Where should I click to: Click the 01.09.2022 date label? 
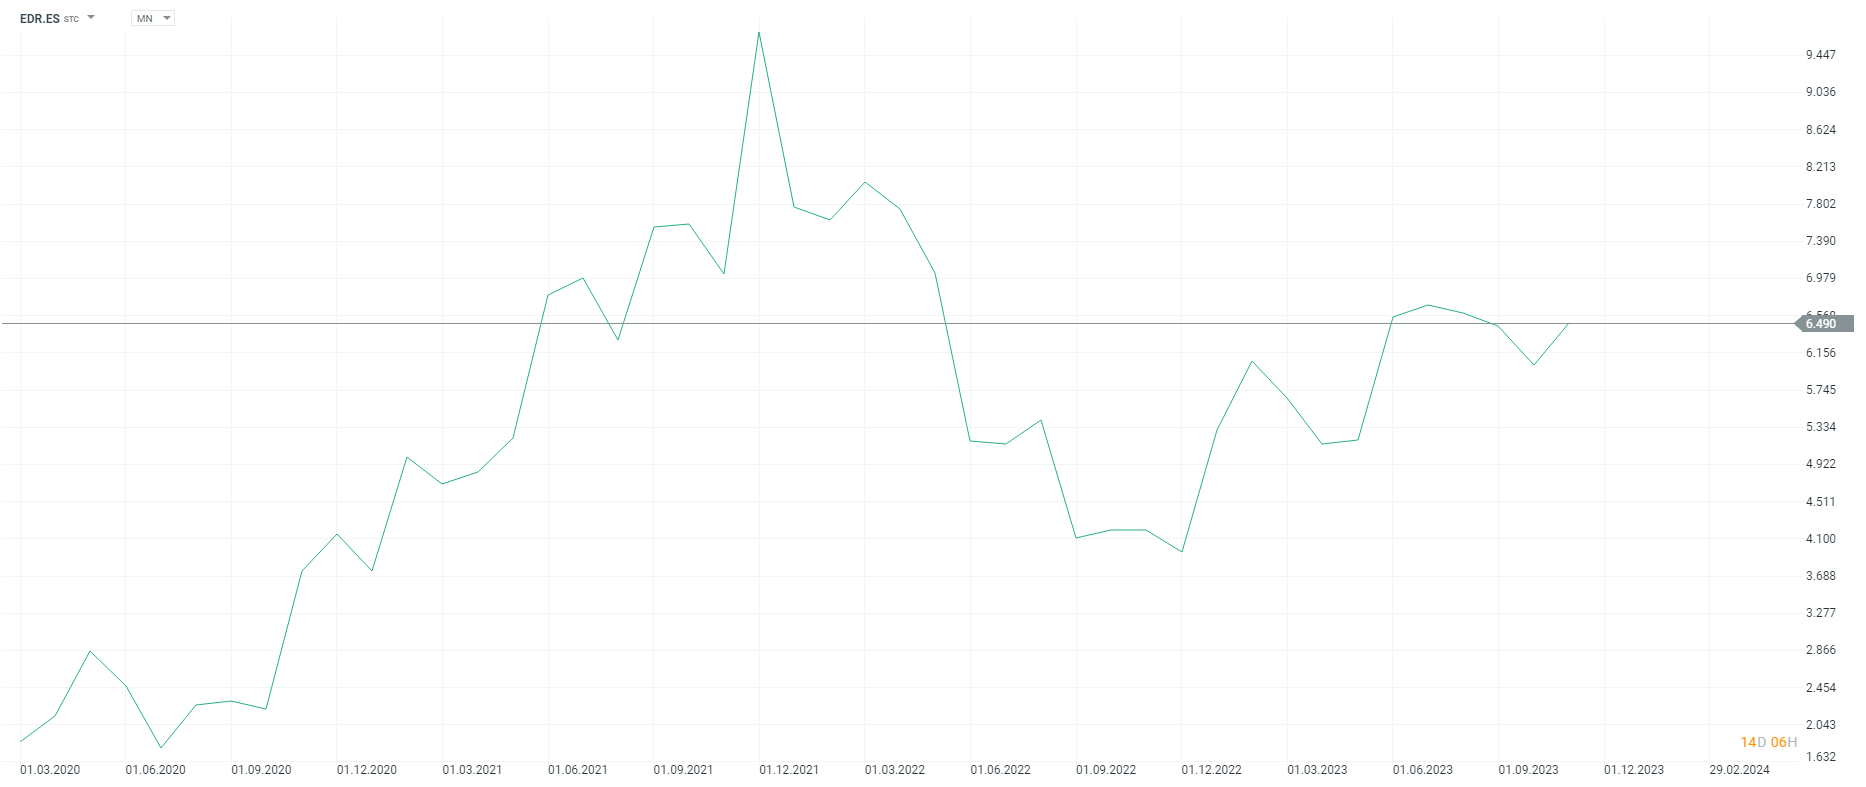pyautogui.click(x=1106, y=770)
